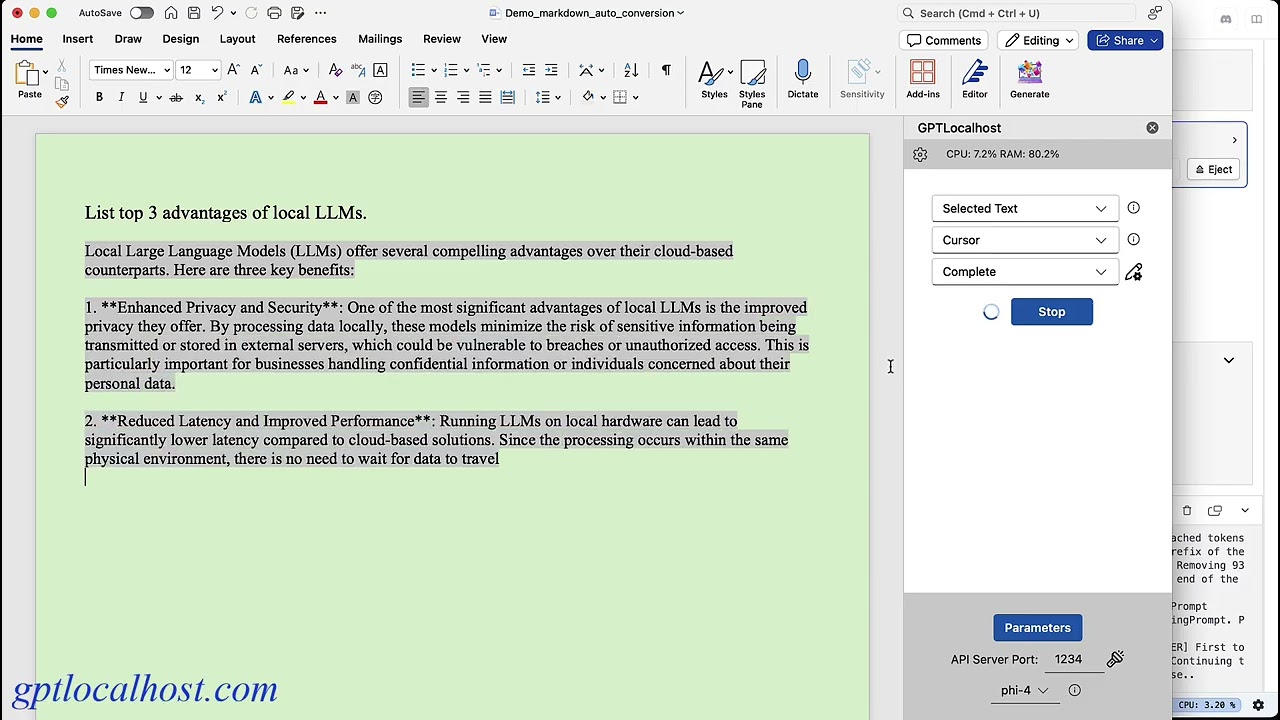
Task: Expand the Editing mode menu
Action: 1040,40
